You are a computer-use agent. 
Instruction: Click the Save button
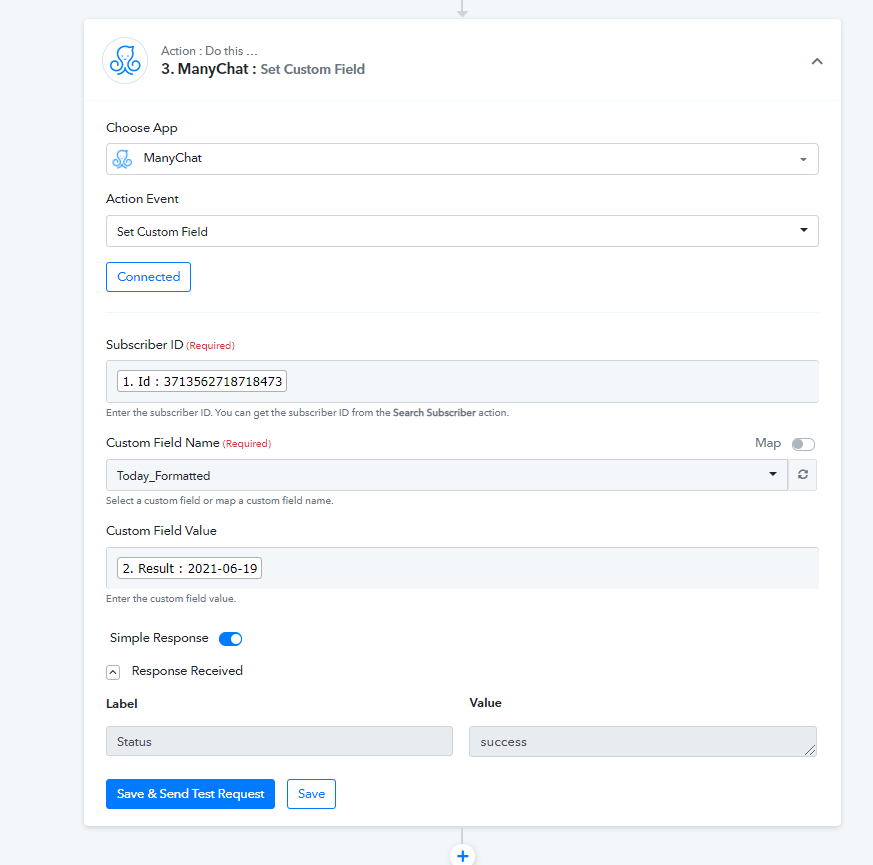311,794
